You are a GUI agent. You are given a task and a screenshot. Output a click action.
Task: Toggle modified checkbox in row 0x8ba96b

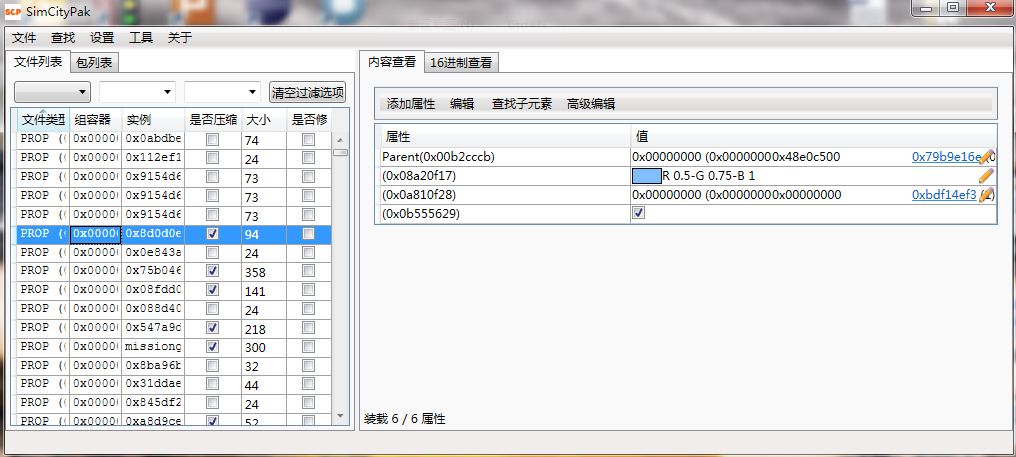pos(308,365)
